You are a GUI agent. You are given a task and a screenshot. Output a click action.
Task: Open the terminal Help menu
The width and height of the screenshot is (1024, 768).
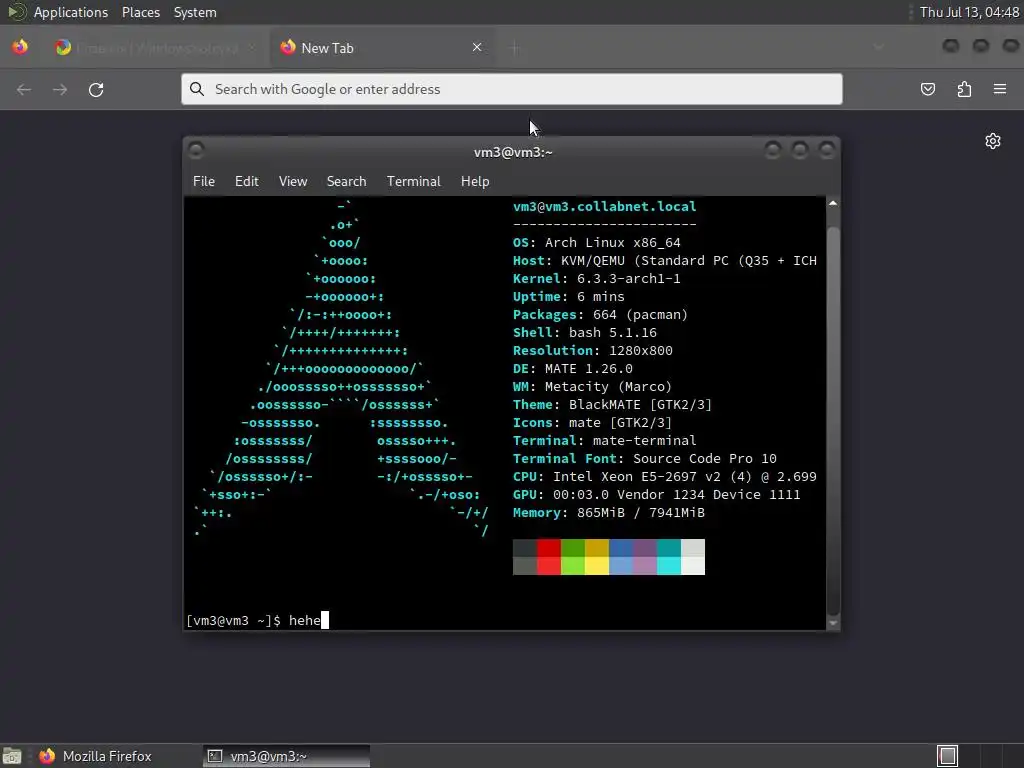coord(475,181)
